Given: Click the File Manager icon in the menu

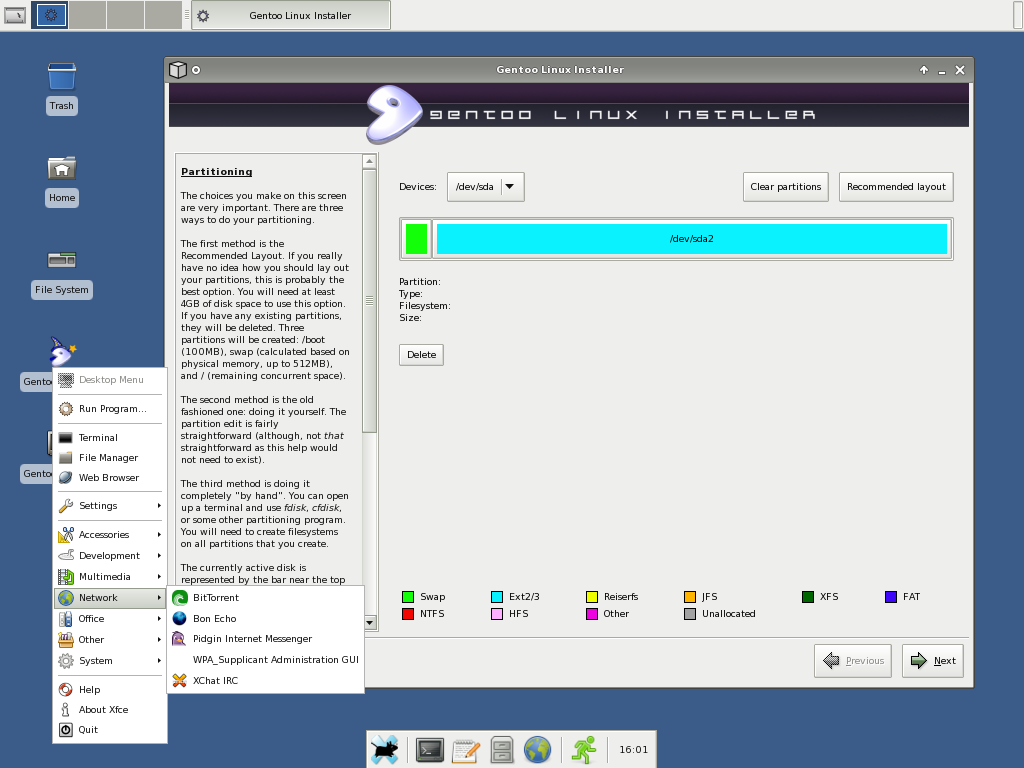Looking at the screenshot, I should pyautogui.click(x=66, y=458).
